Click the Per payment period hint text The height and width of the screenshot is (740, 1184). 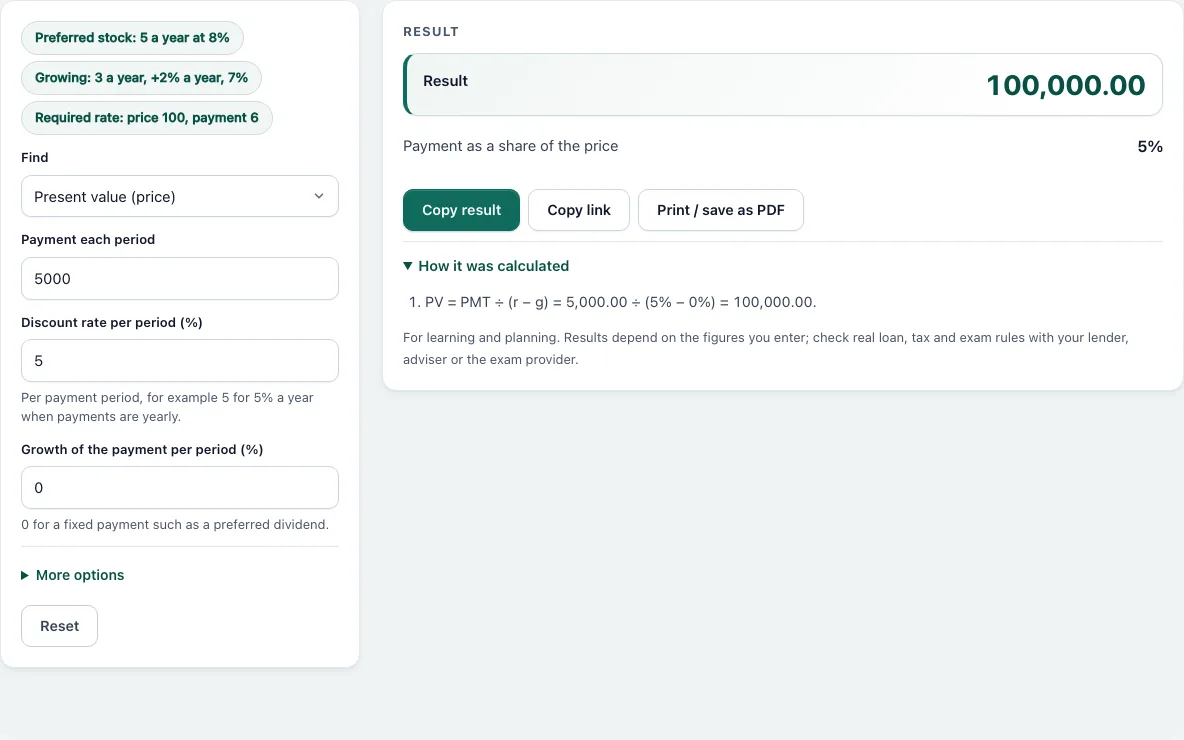[167, 407]
